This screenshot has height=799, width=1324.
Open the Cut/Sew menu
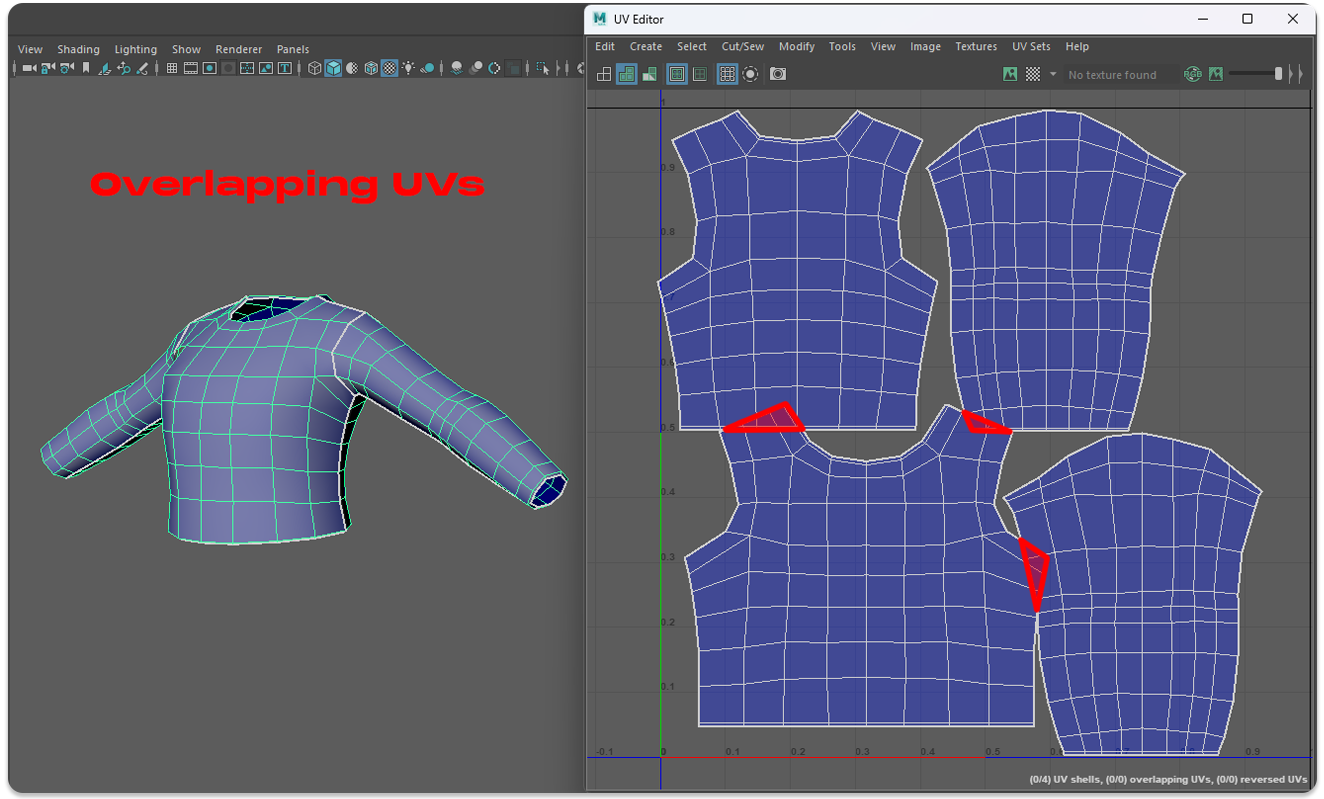pyautogui.click(x=743, y=46)
